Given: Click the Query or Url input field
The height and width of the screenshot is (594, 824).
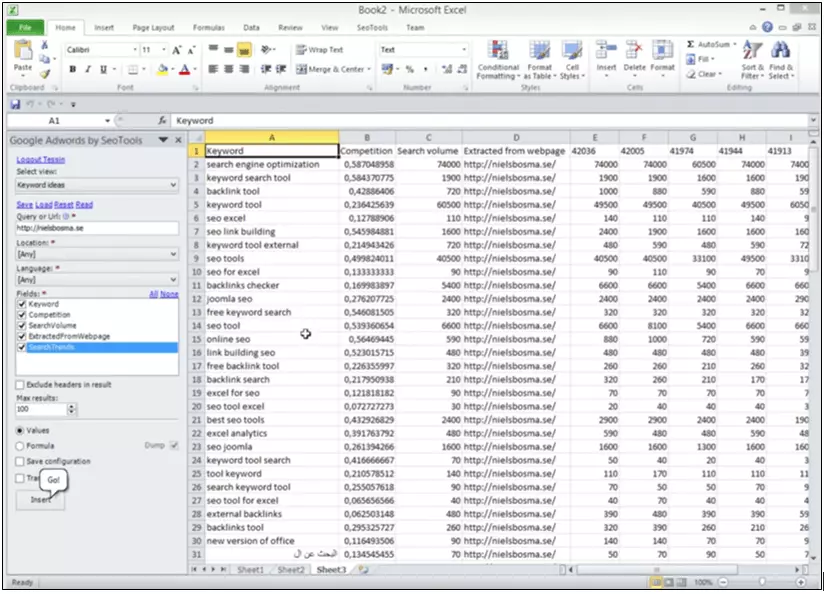Looking at the screenshot, I should coord(96,228).
